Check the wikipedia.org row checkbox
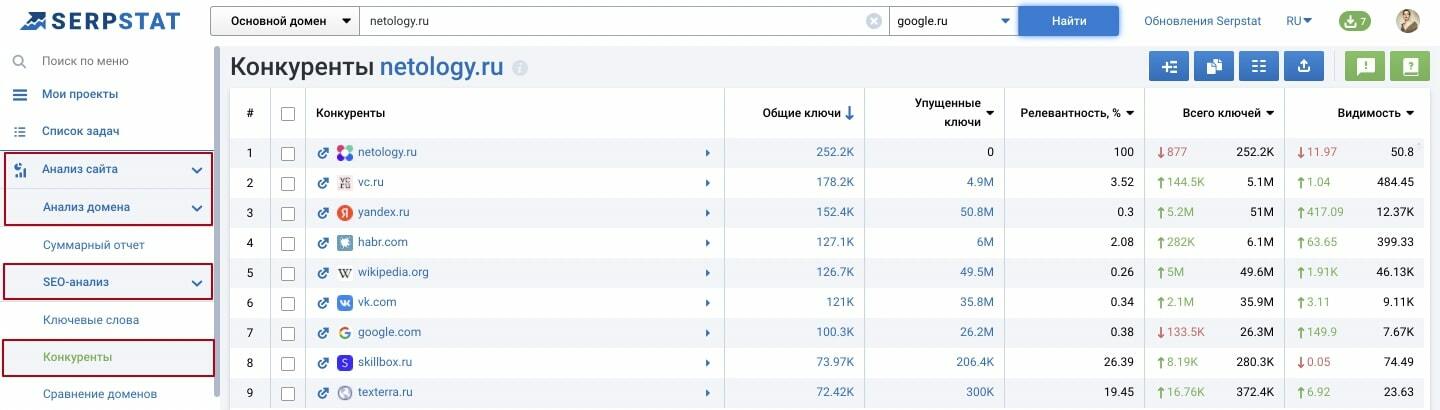1440x410 pixels. (x=288, y=273)
